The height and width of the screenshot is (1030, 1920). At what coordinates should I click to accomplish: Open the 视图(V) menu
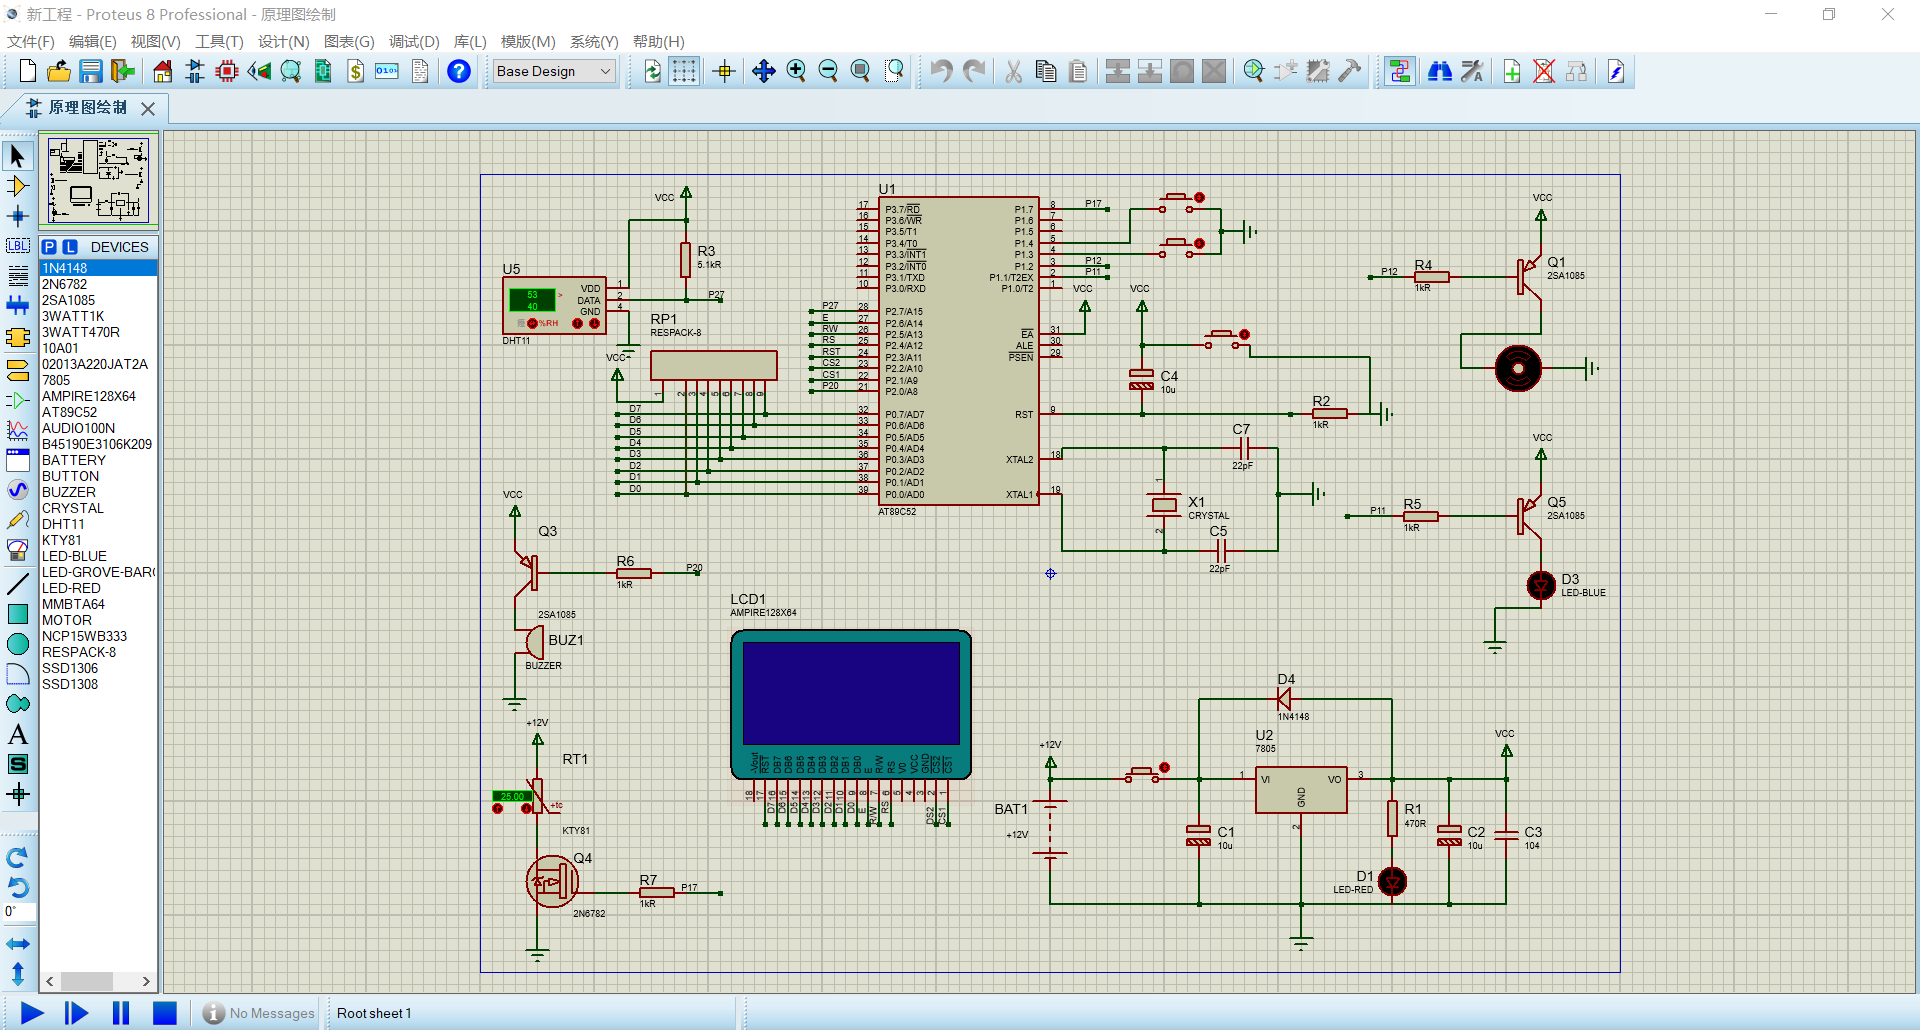pos(155,41)
